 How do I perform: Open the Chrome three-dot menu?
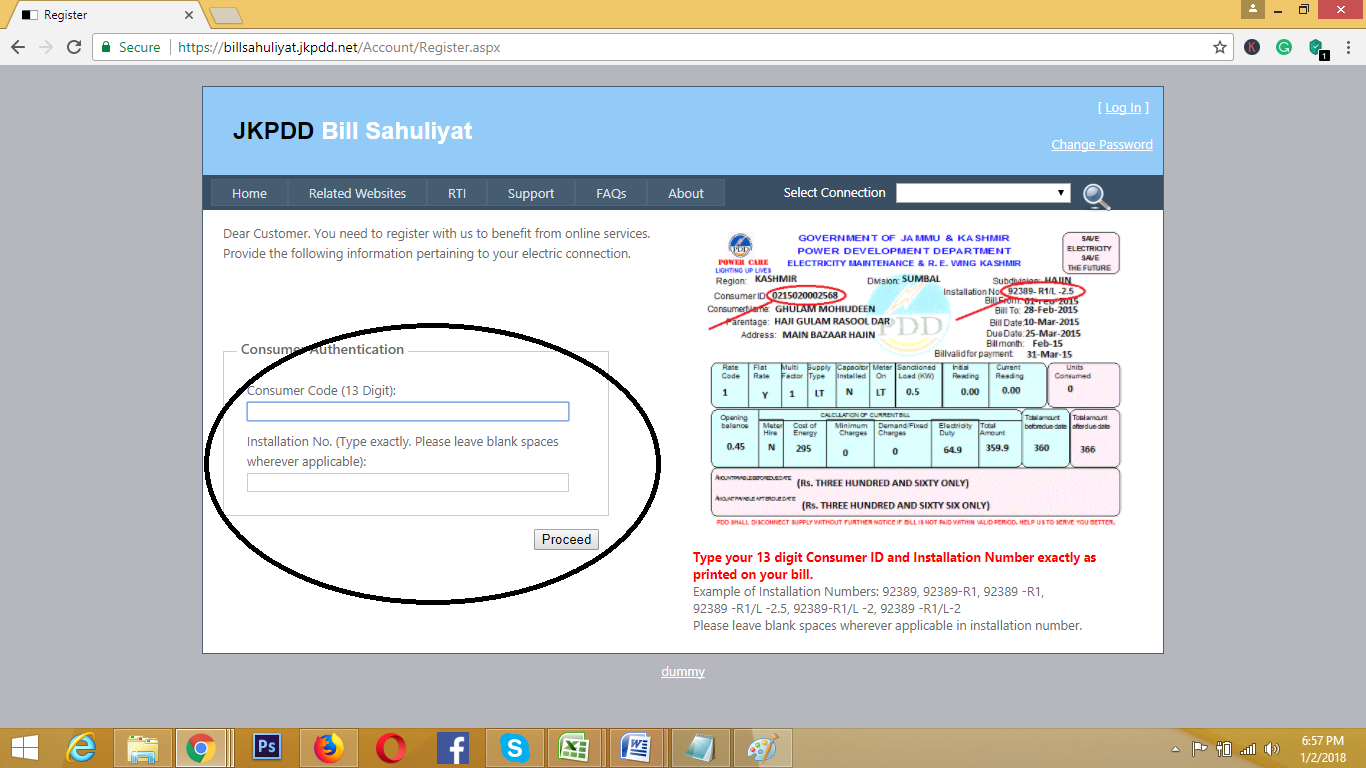[1350, 47]
